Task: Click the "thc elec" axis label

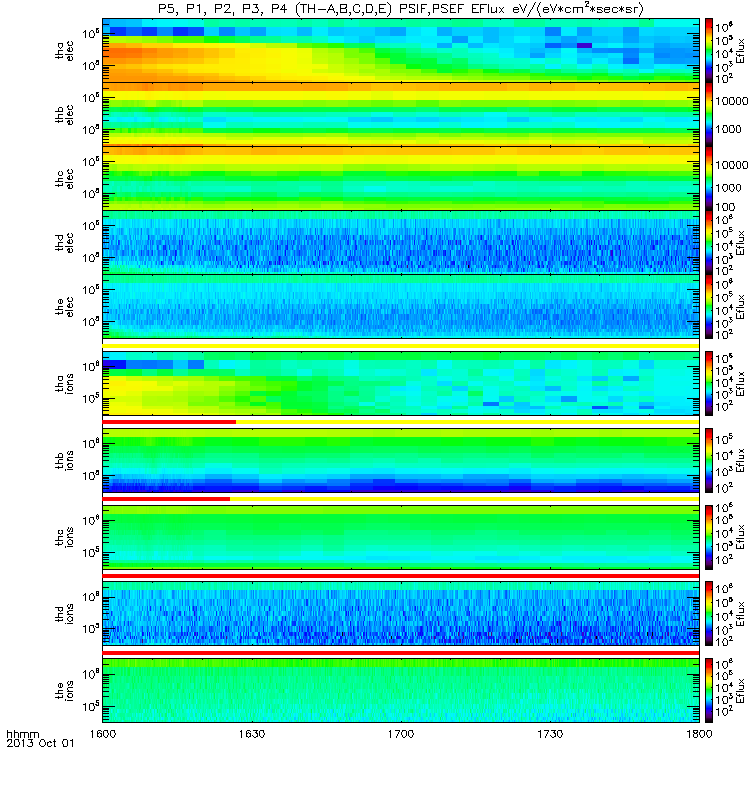Action: [x=64, y=179]
